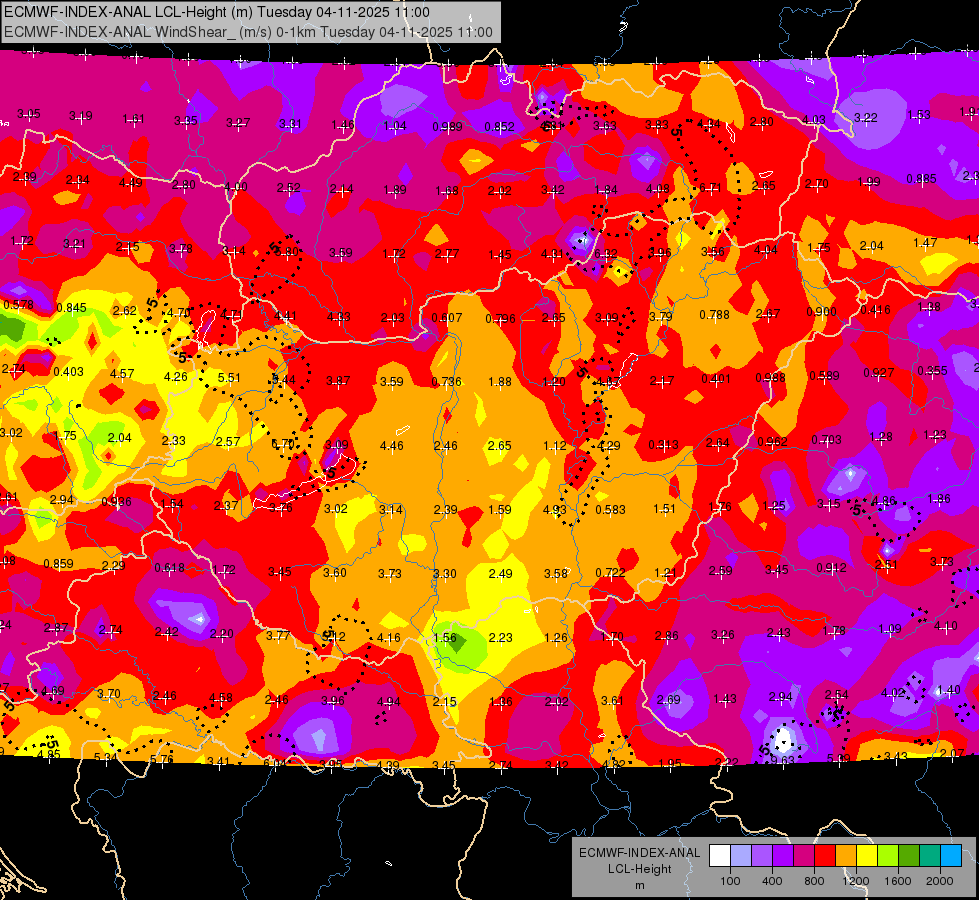
Task: Pick the medium violet legend swatch before 400
Action: pos(762,856)
